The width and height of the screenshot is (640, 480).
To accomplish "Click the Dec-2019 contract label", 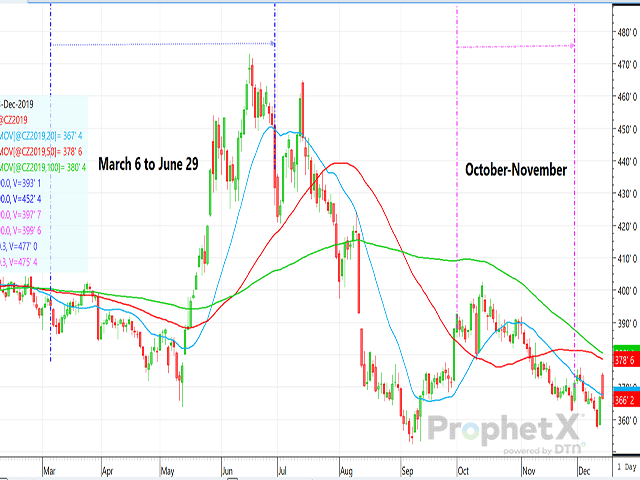I will 17,104.
